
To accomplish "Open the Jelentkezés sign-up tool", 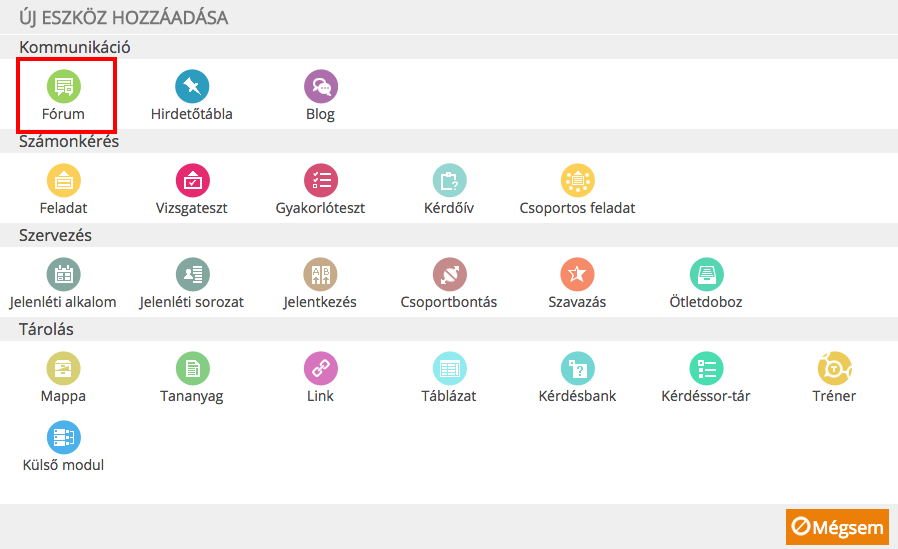I will click(320, 274).
